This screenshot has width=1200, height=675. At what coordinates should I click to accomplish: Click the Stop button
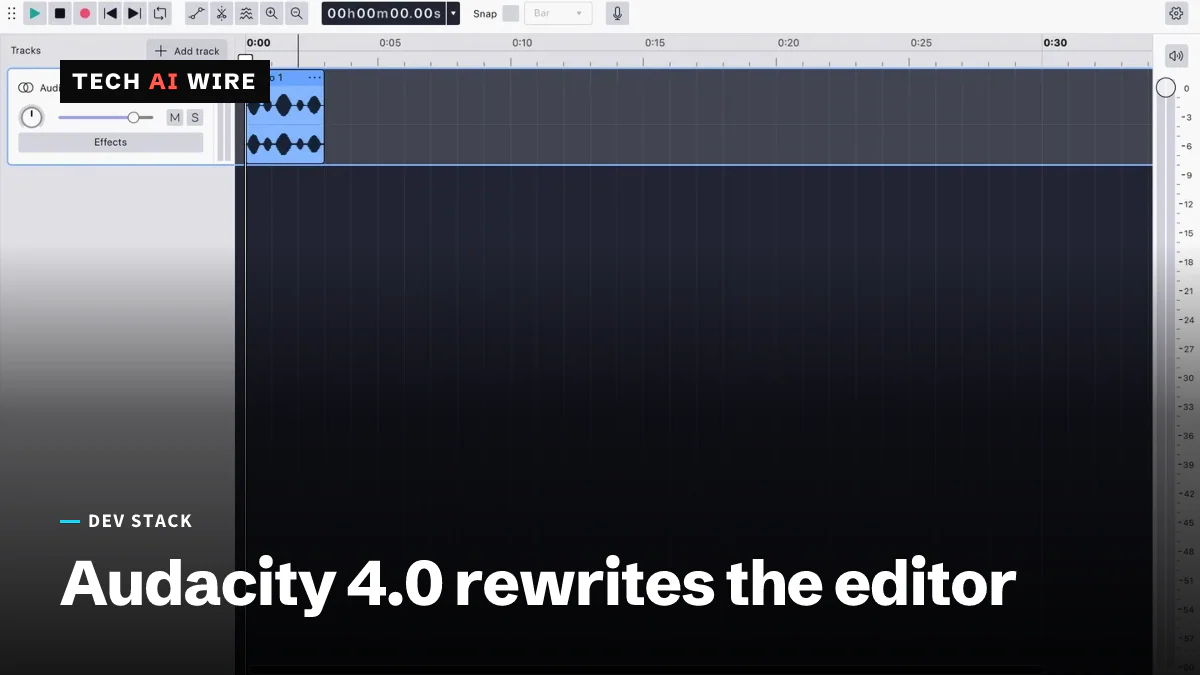point(60,13)
